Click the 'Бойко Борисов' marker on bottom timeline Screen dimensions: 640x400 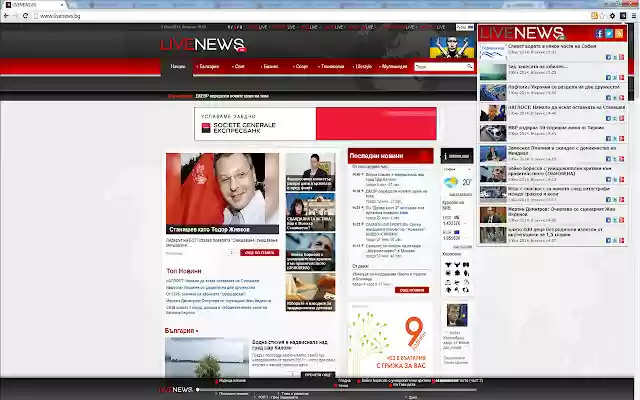tap(394, 380)
